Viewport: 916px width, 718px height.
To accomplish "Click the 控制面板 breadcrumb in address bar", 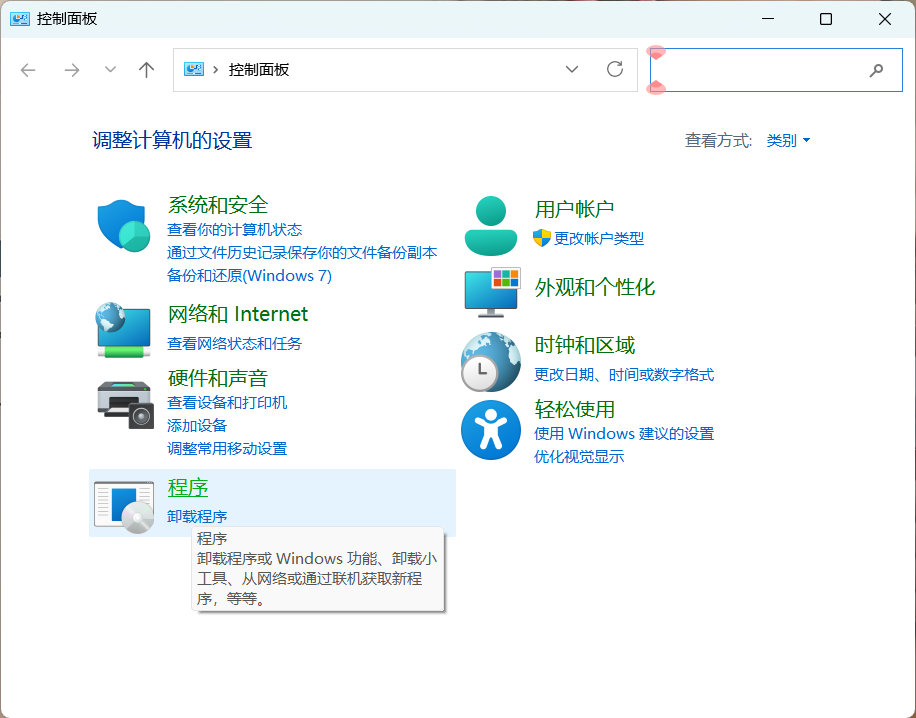I will 259,70.
